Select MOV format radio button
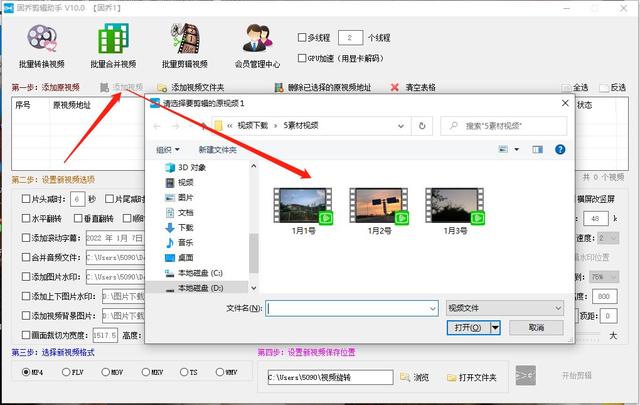 point(105,372)
